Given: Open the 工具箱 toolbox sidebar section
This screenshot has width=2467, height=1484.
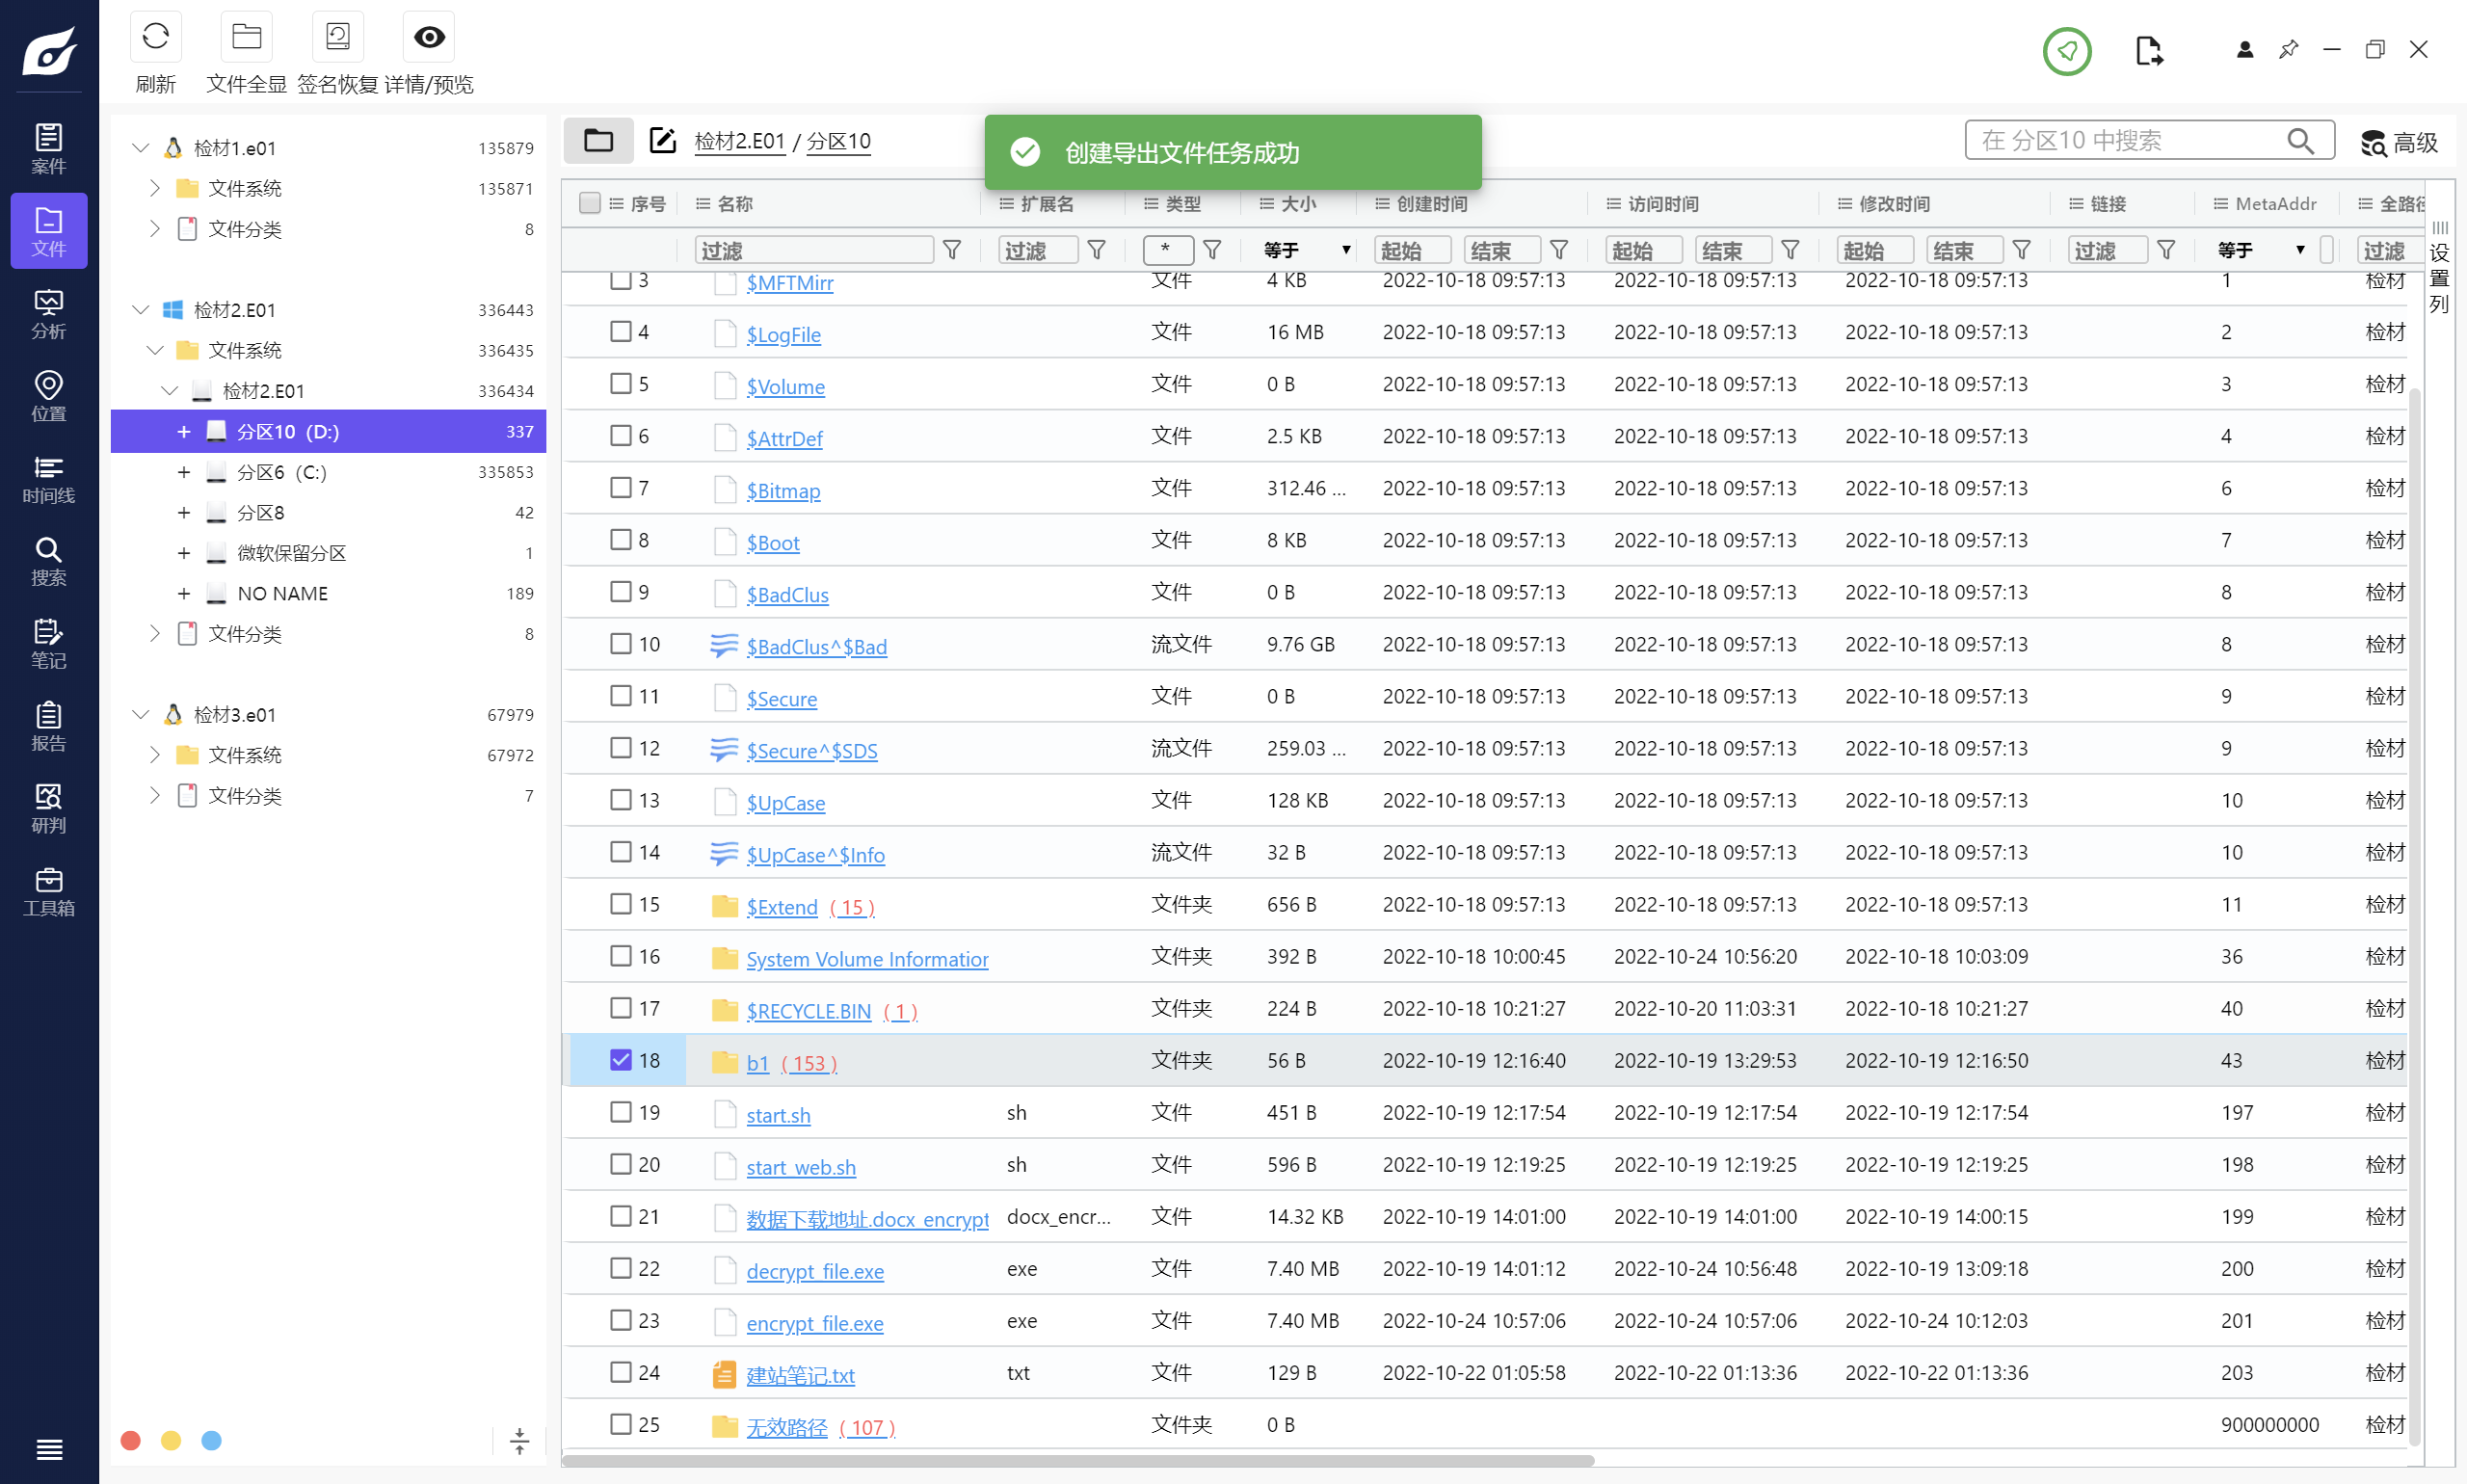Looking at the screenshot, I should point(49,892).
